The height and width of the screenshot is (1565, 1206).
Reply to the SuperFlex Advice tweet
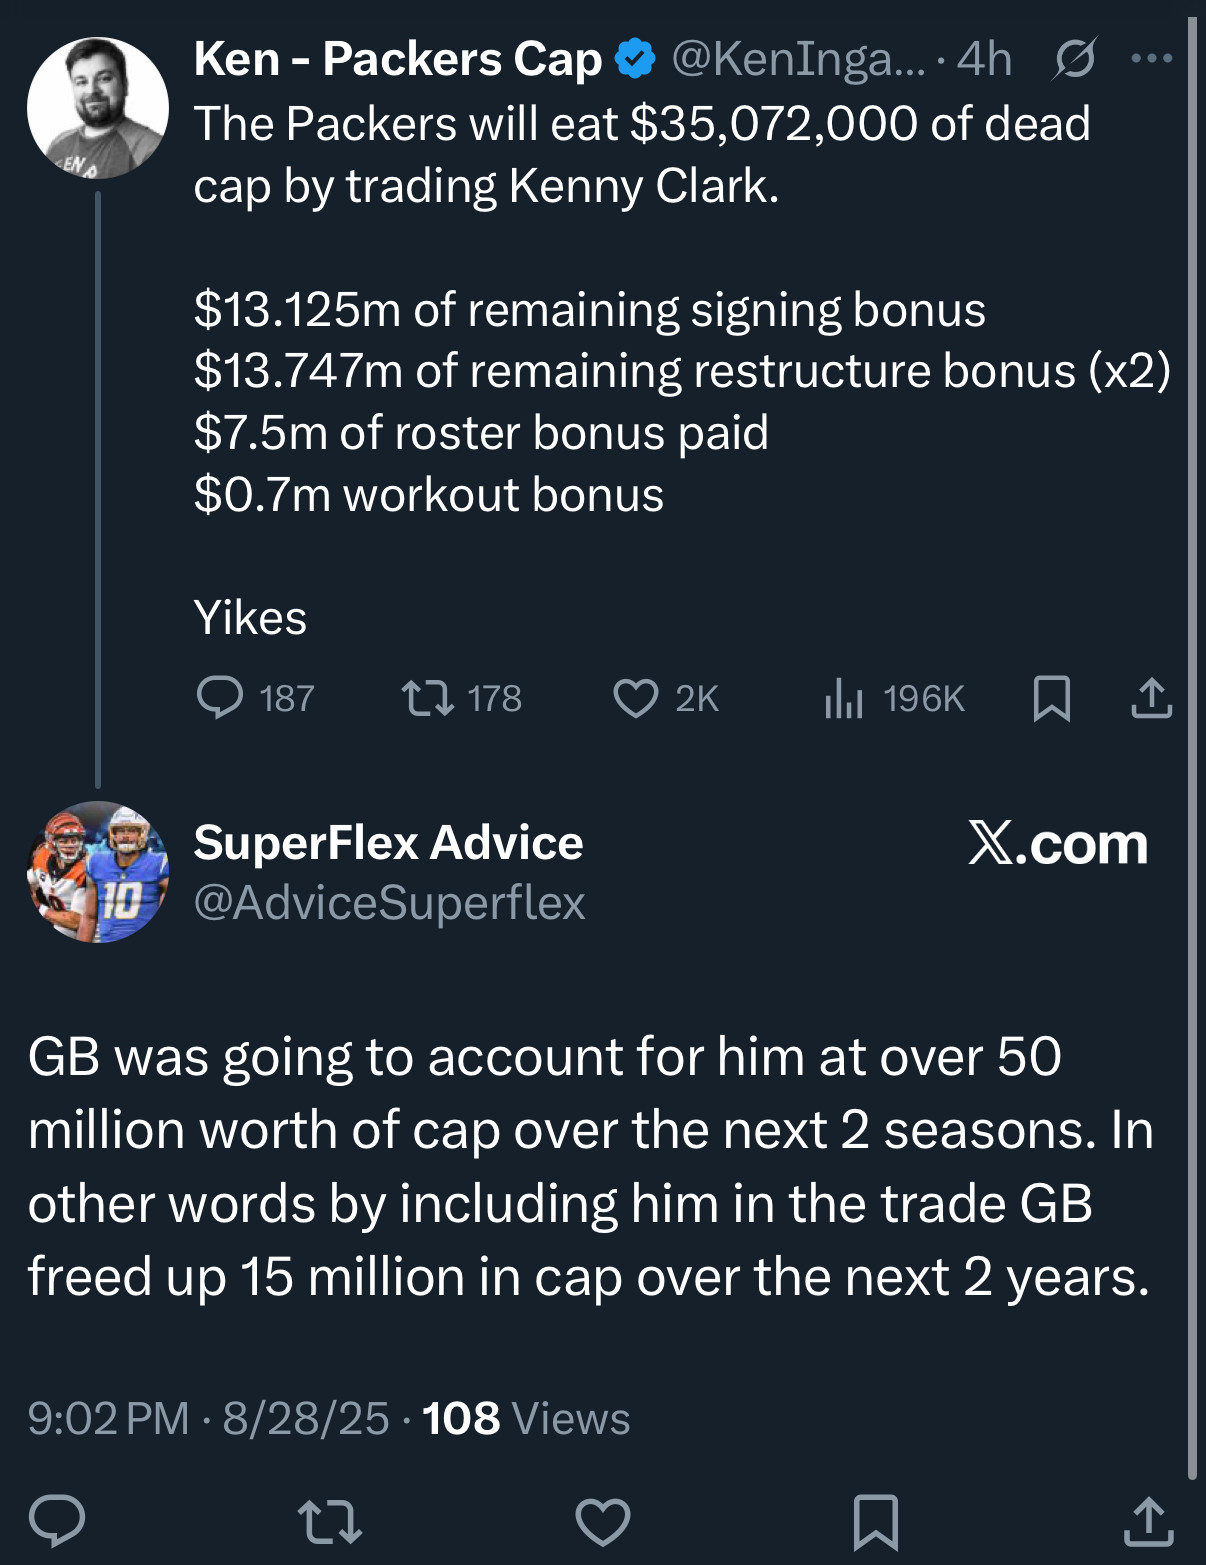[x=57, y=1521]
